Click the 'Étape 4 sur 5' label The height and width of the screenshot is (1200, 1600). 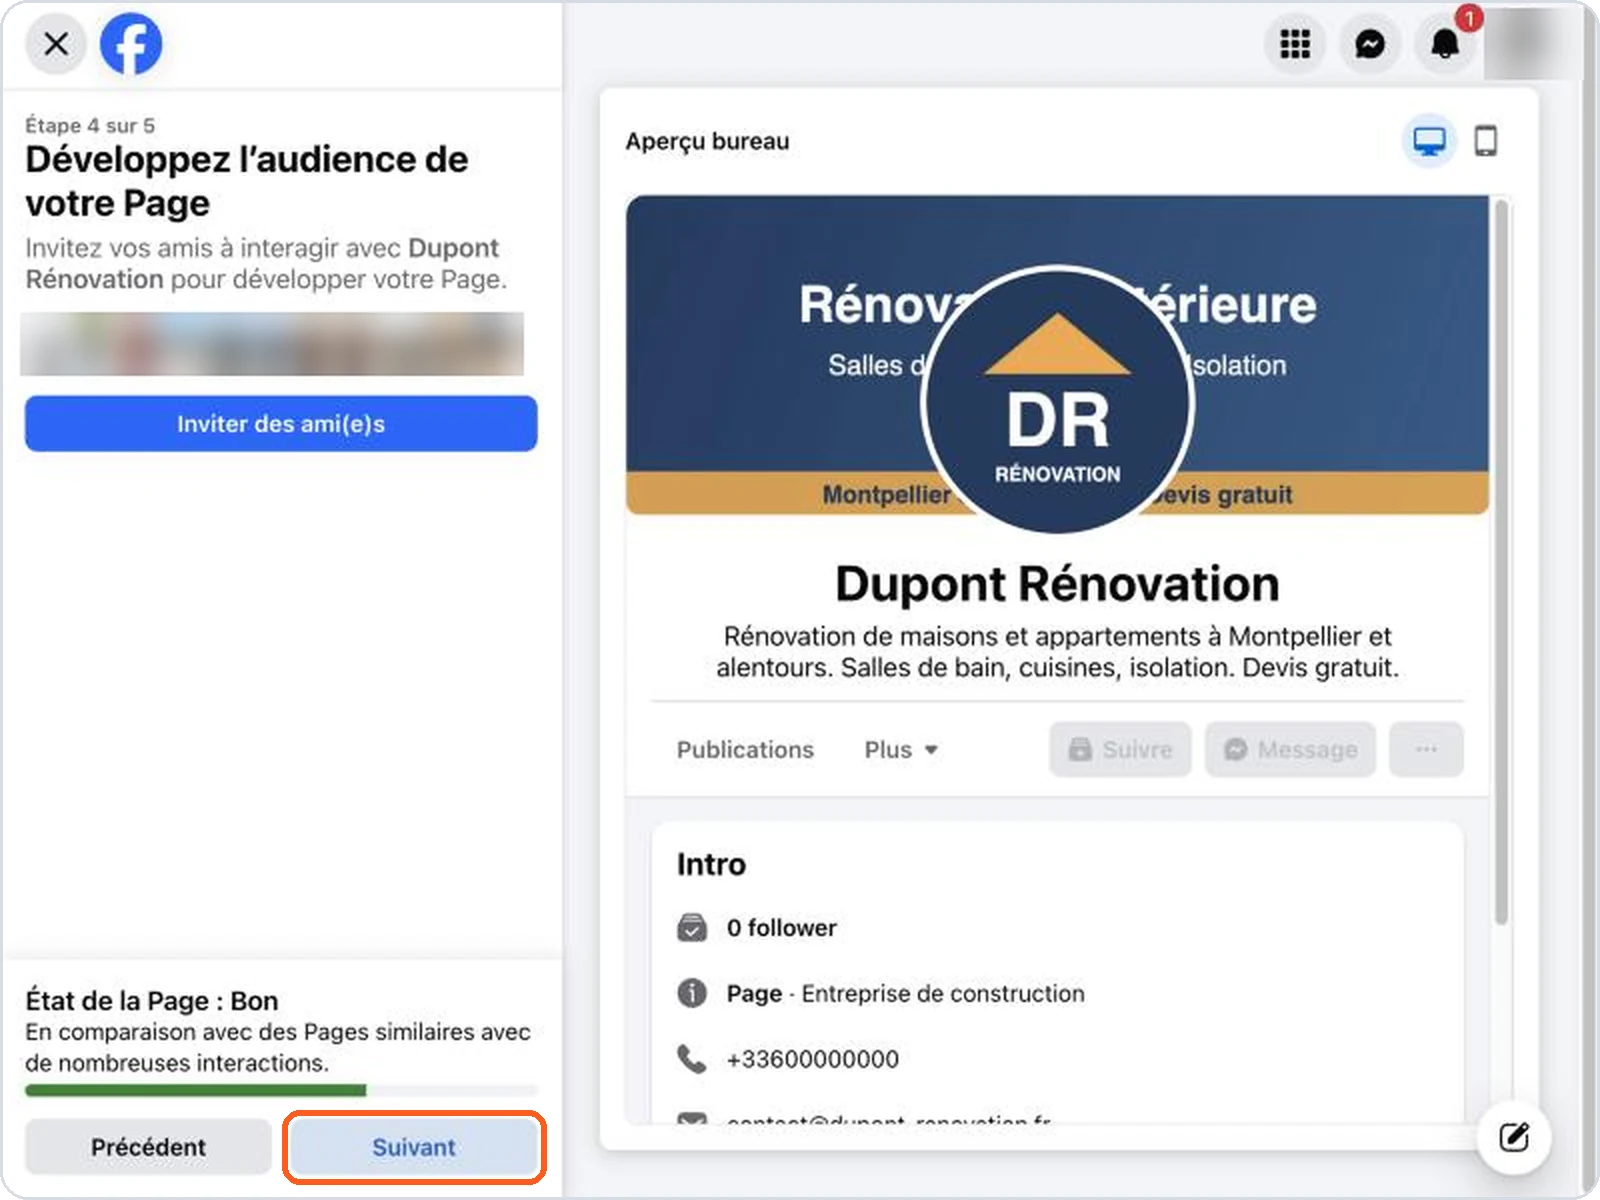click(90, 126)
